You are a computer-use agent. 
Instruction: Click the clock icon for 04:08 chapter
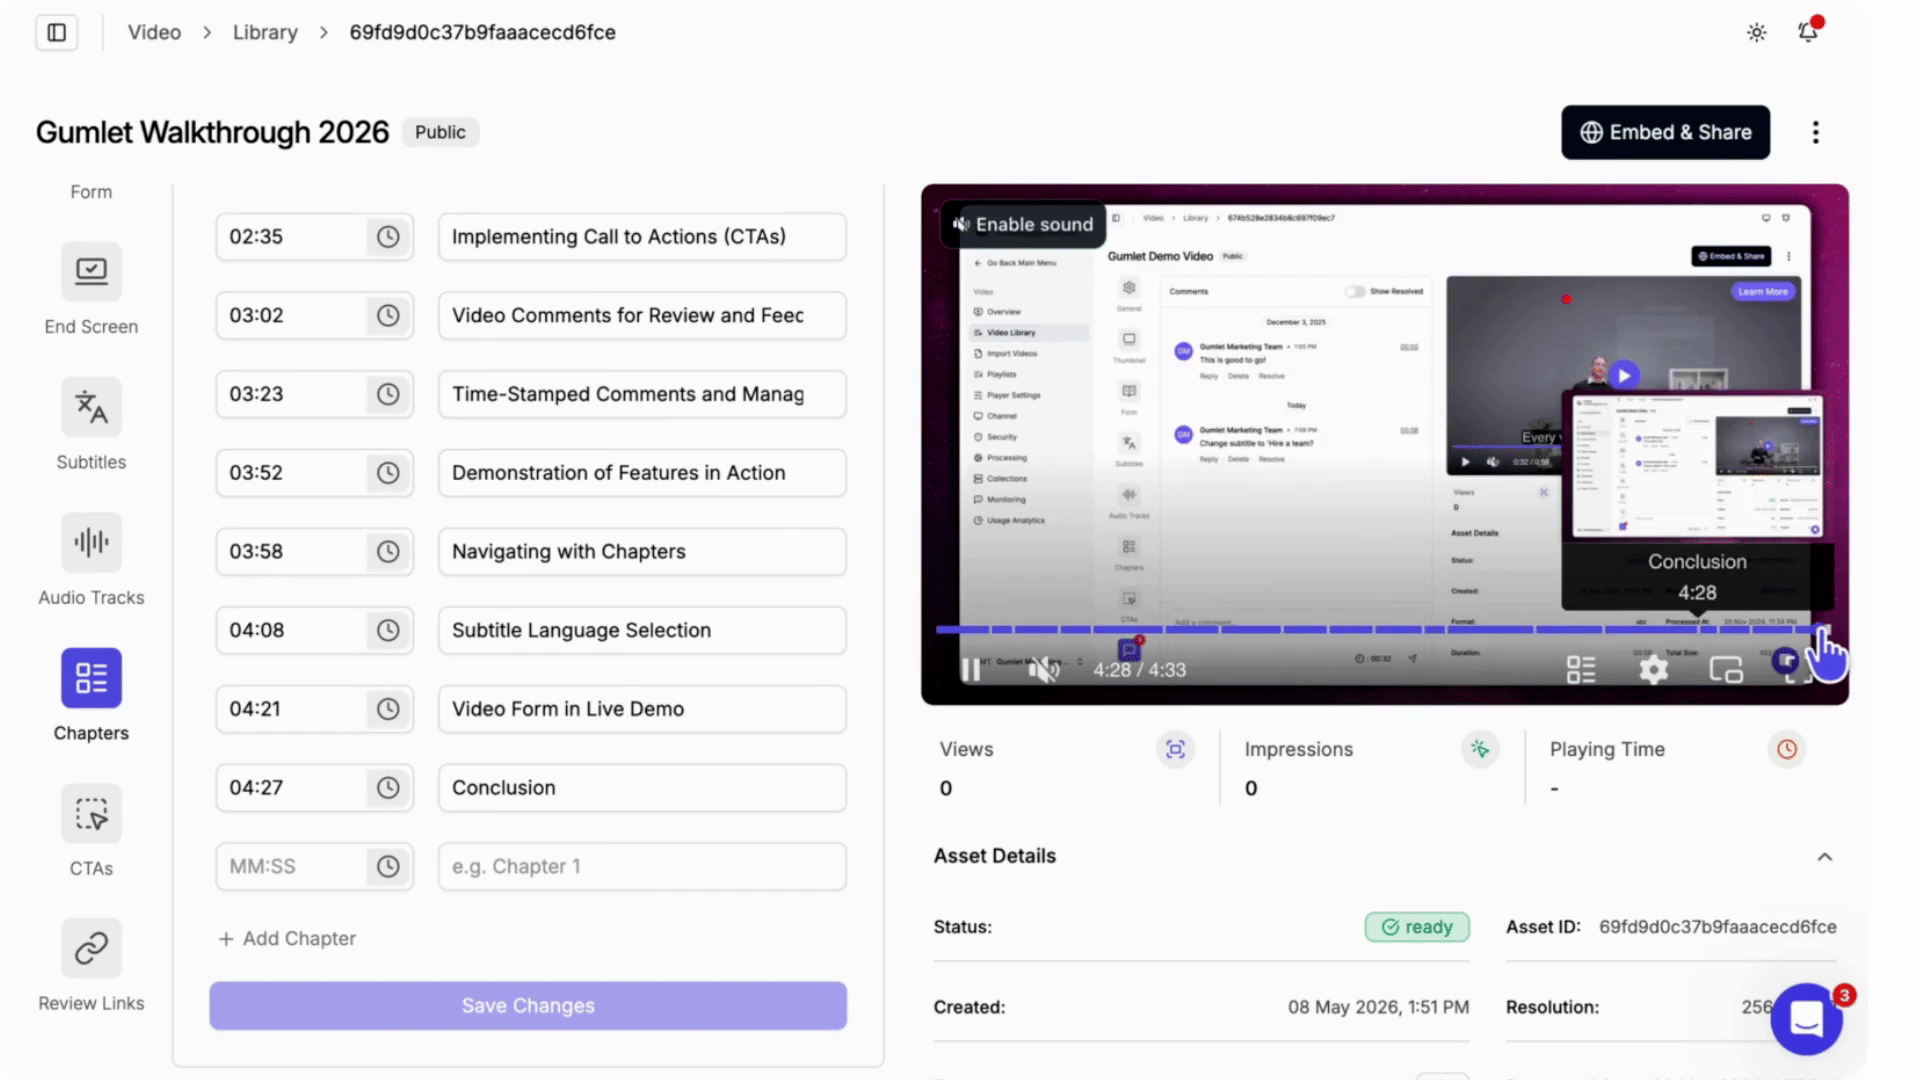388,631
